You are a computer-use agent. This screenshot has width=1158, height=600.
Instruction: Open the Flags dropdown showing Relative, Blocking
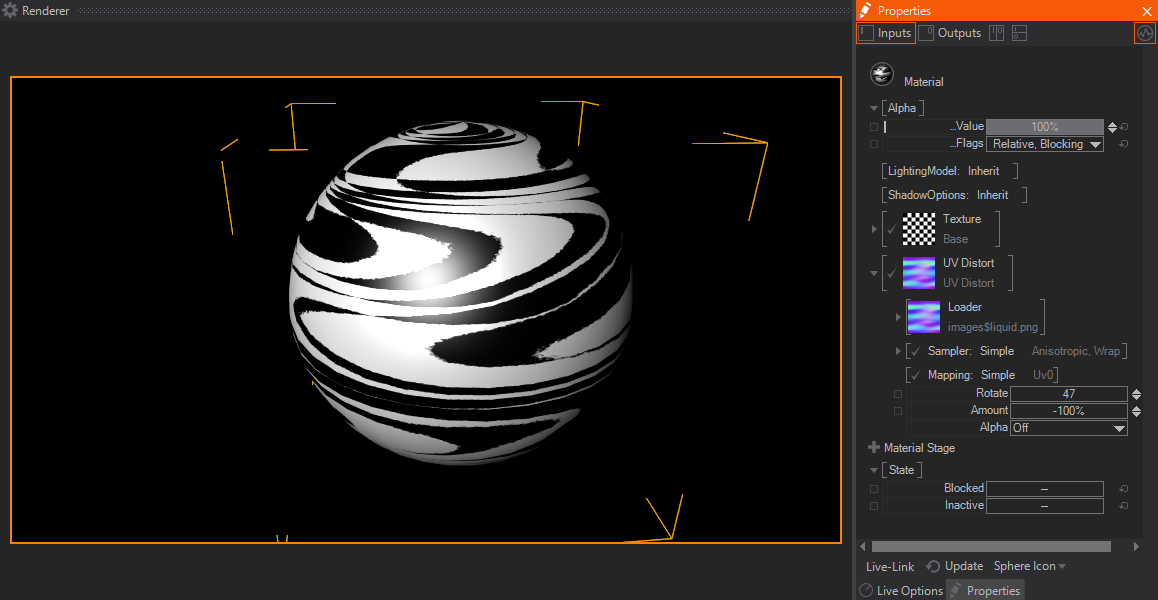point(1045,144)
